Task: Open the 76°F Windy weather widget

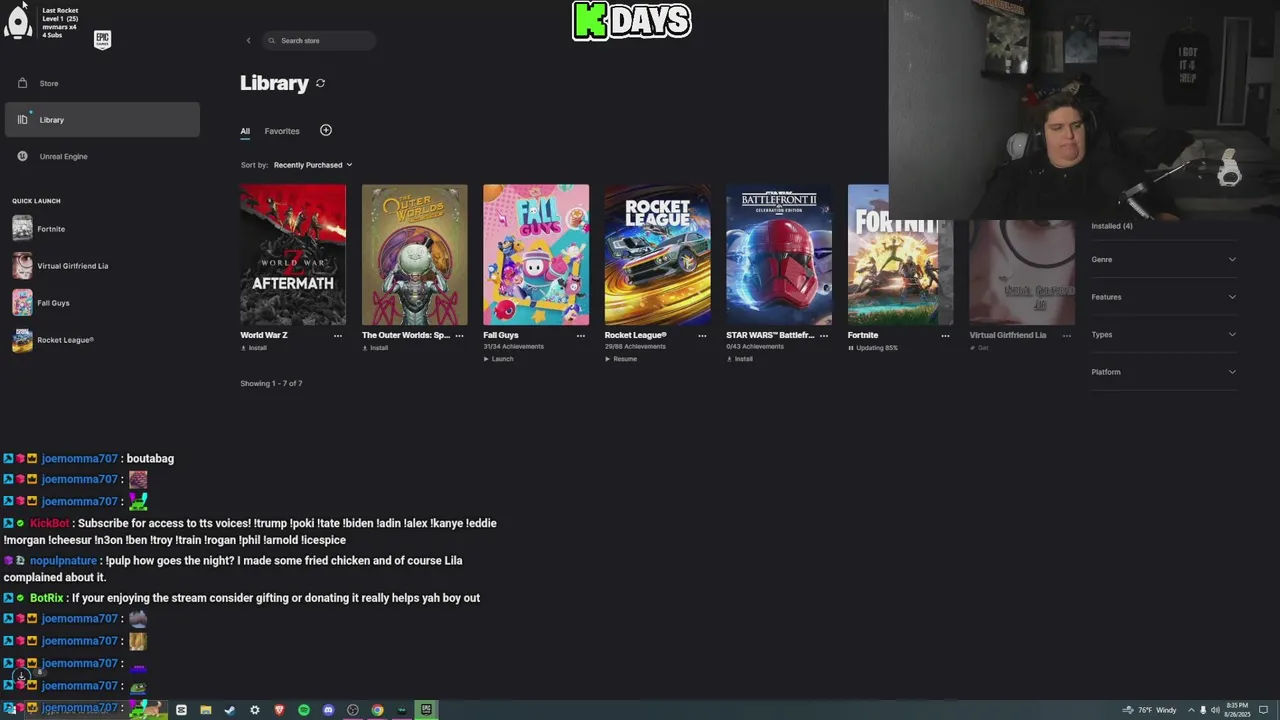Action: click(1150, 710)
